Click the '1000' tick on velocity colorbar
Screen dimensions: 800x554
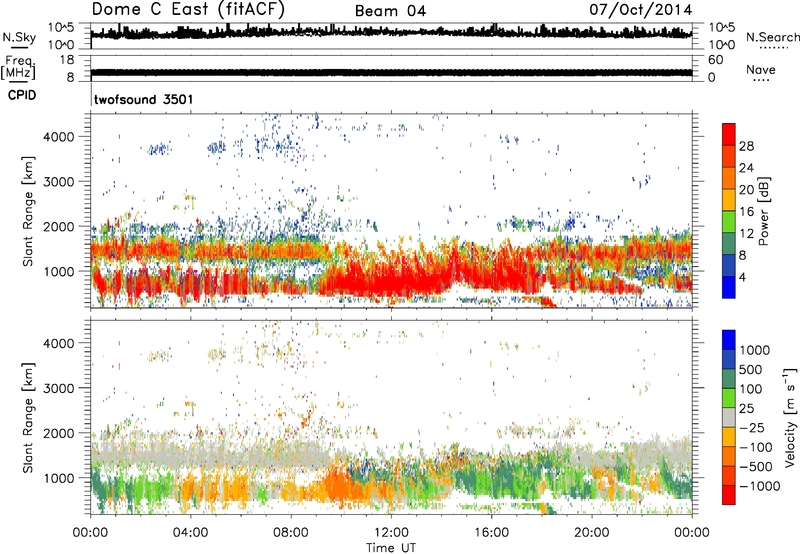[x=755, y=350]
